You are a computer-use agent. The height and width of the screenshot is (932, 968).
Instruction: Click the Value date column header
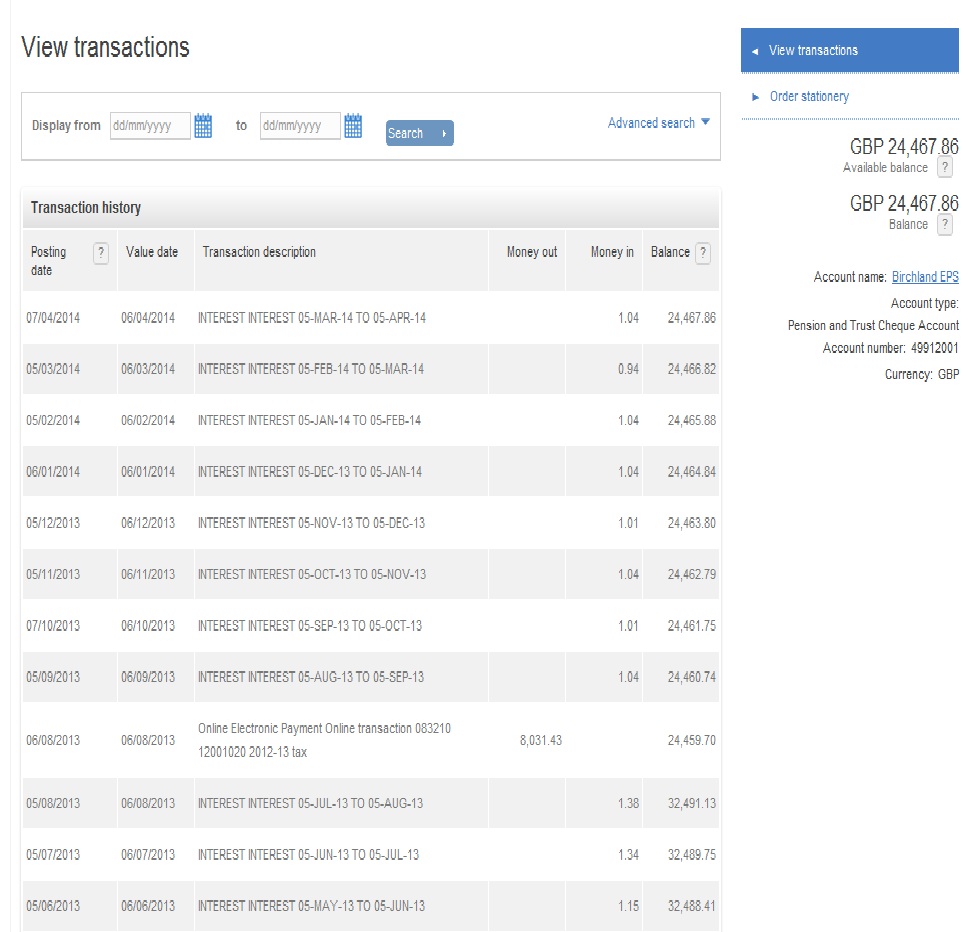tap(152, 252)
